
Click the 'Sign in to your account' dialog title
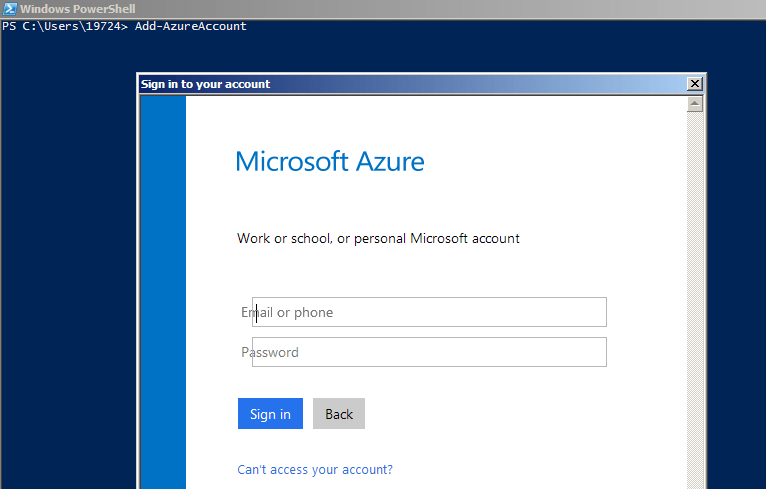coord(205,84)
